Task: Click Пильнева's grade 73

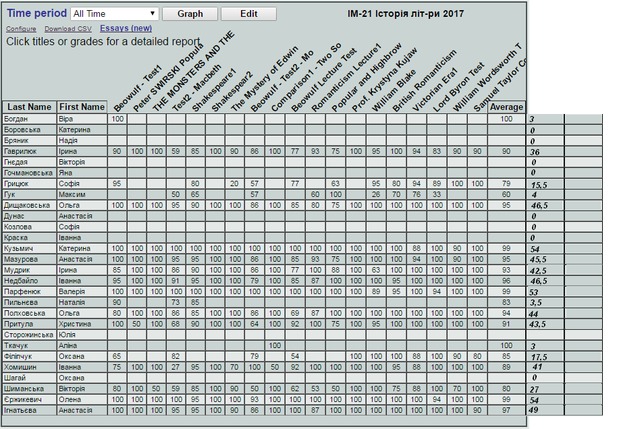Action: tap(175, 302)
